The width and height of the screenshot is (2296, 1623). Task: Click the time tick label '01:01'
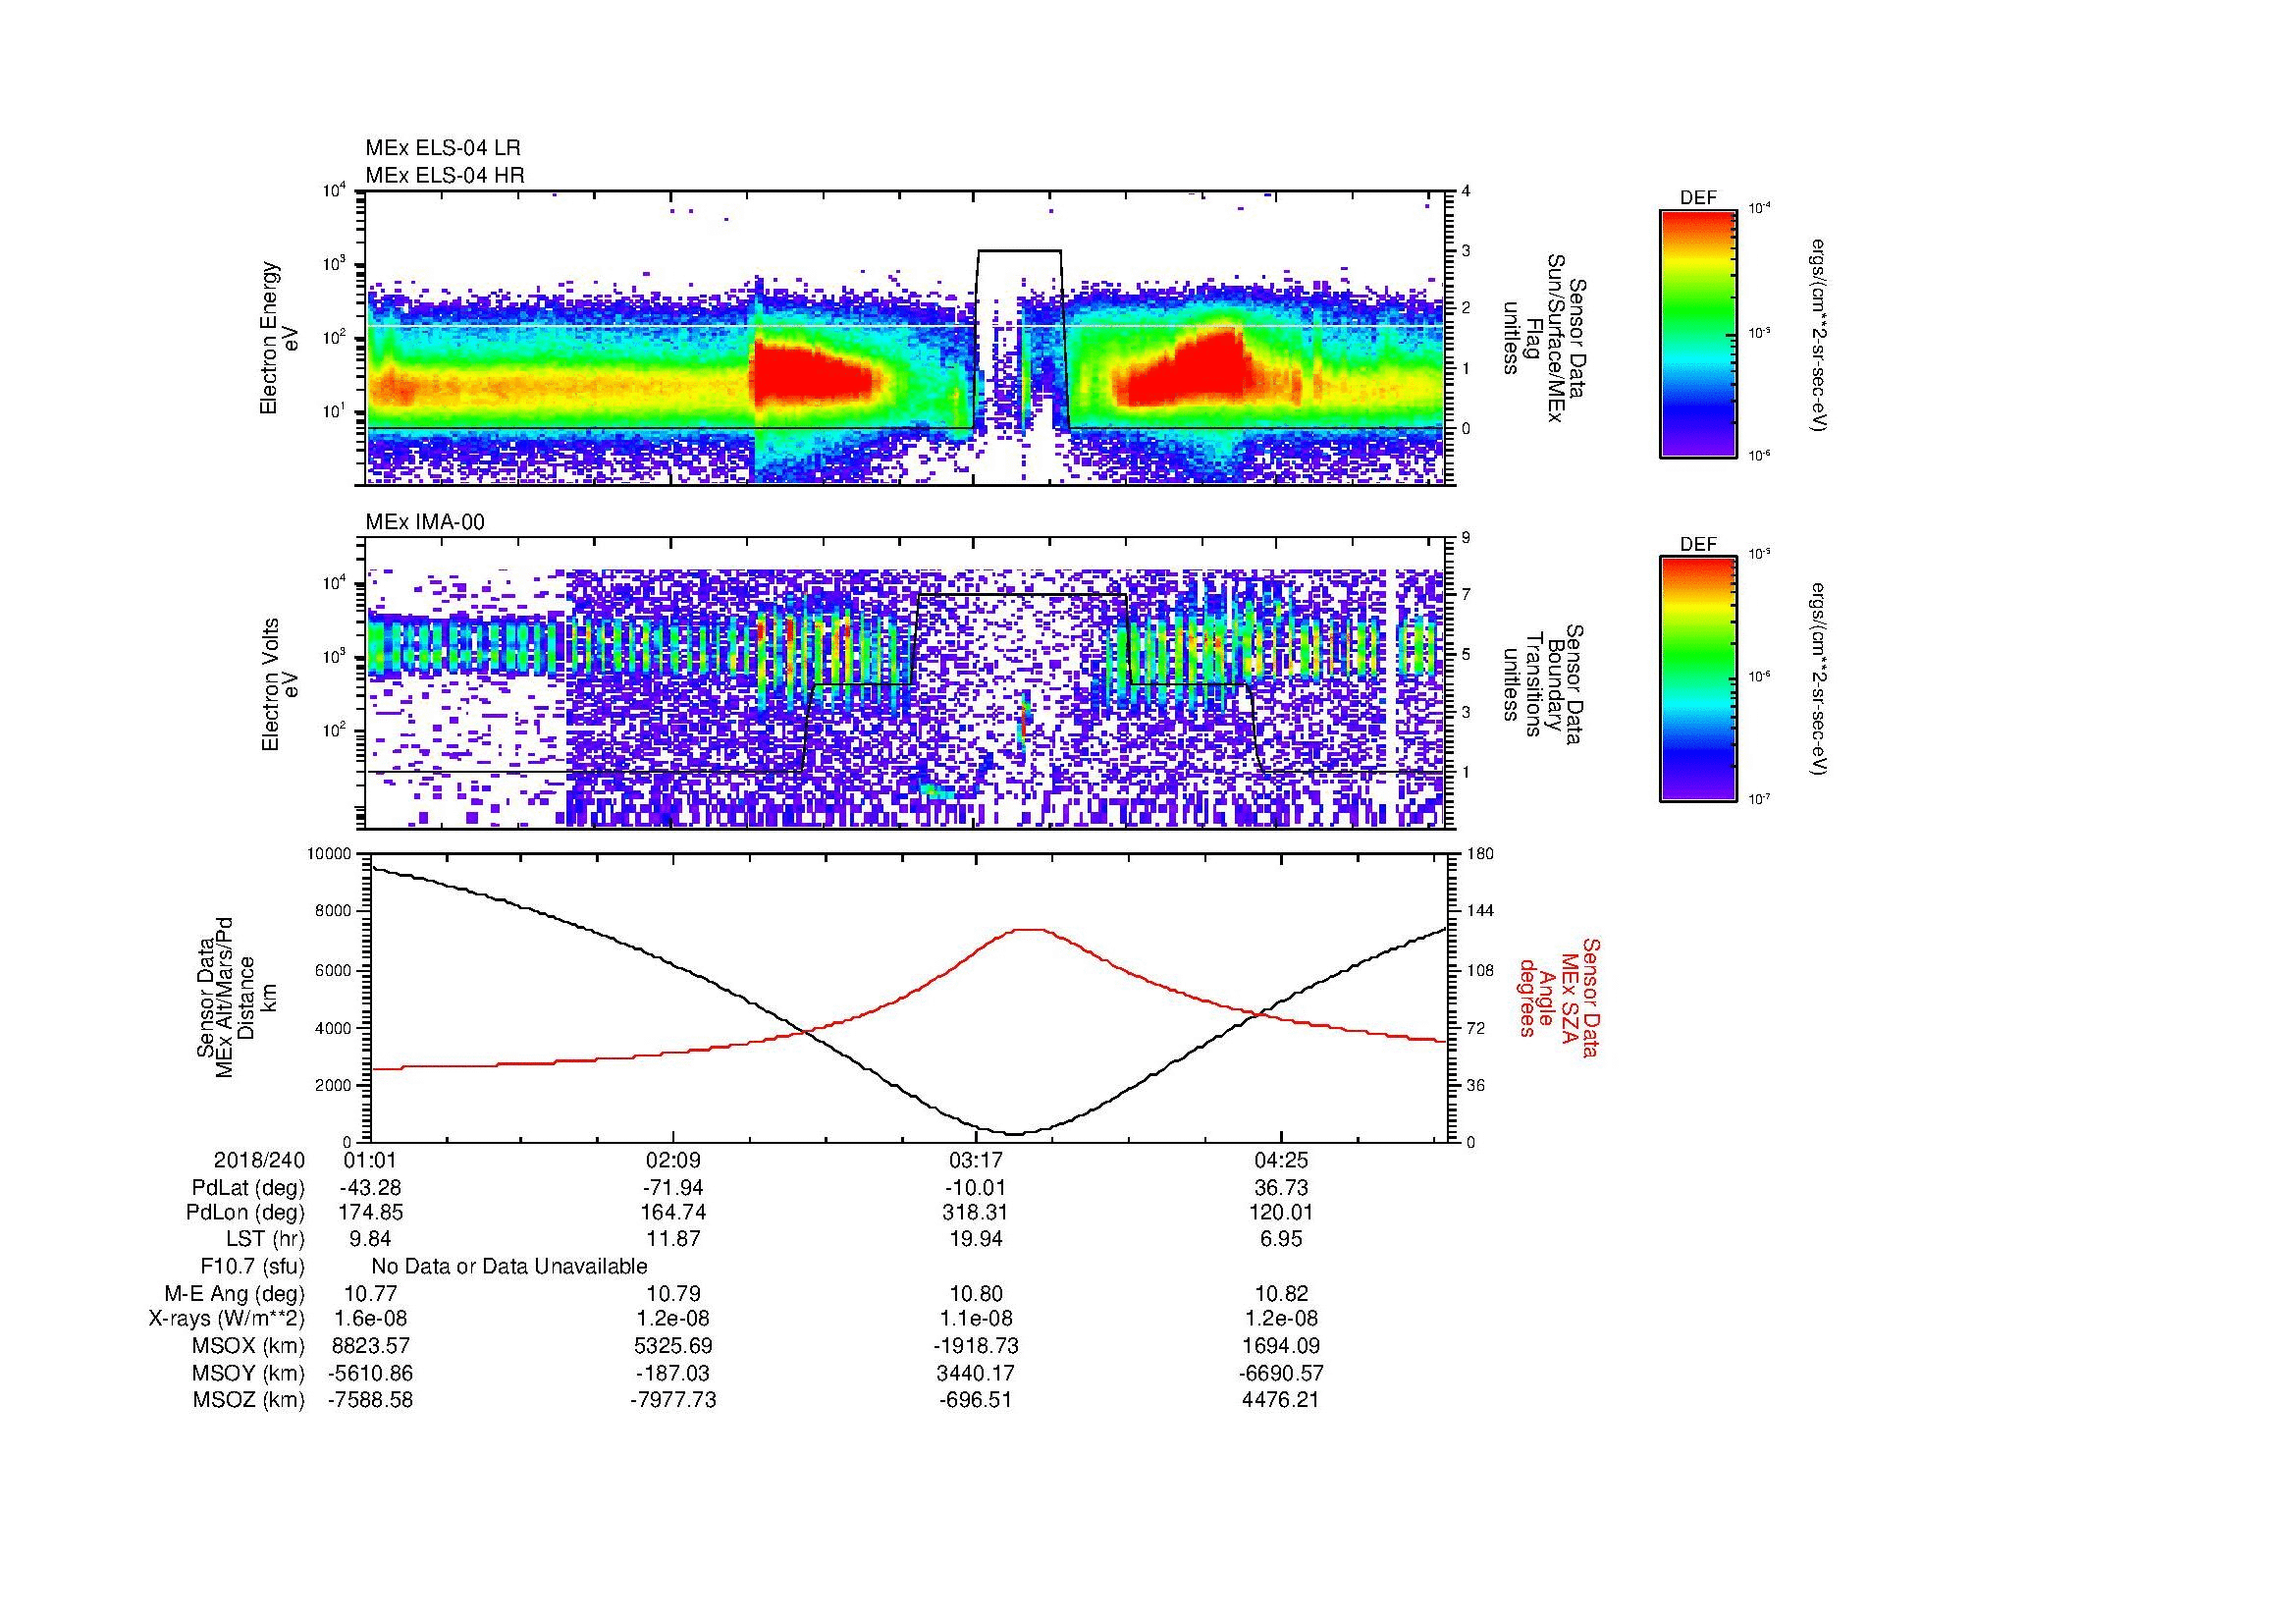(371, 1161)
